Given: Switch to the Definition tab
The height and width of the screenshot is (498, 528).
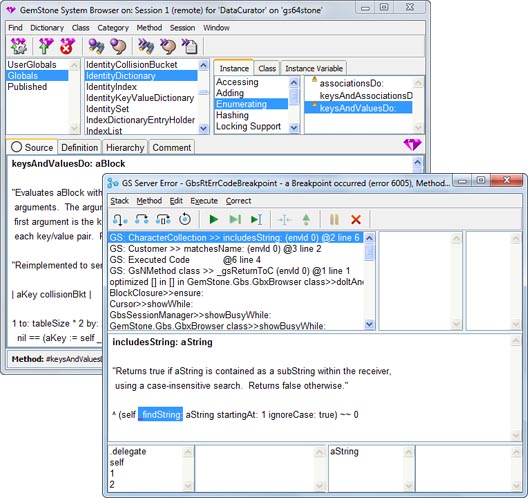Looking at the screenshot, I should click(79, 147).
